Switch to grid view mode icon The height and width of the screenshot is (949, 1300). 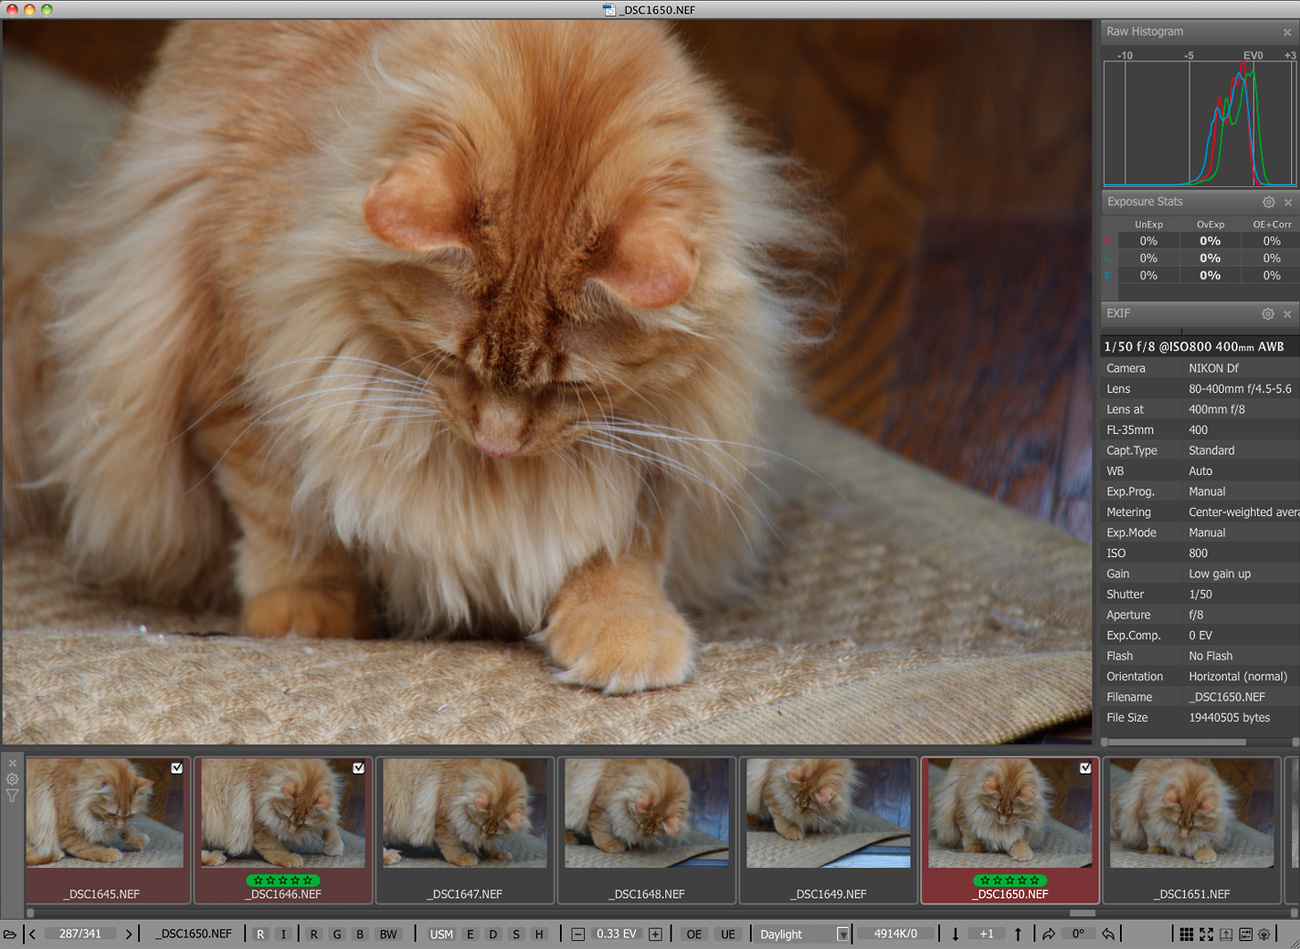point(1186,934)
